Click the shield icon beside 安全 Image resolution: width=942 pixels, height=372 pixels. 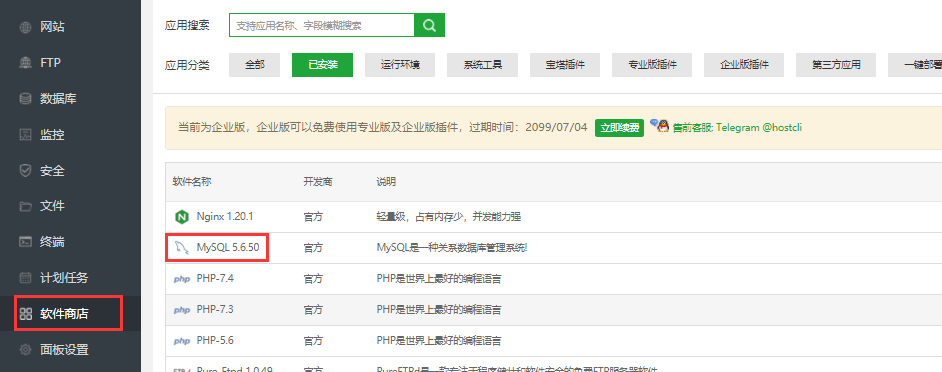[25, 171]
